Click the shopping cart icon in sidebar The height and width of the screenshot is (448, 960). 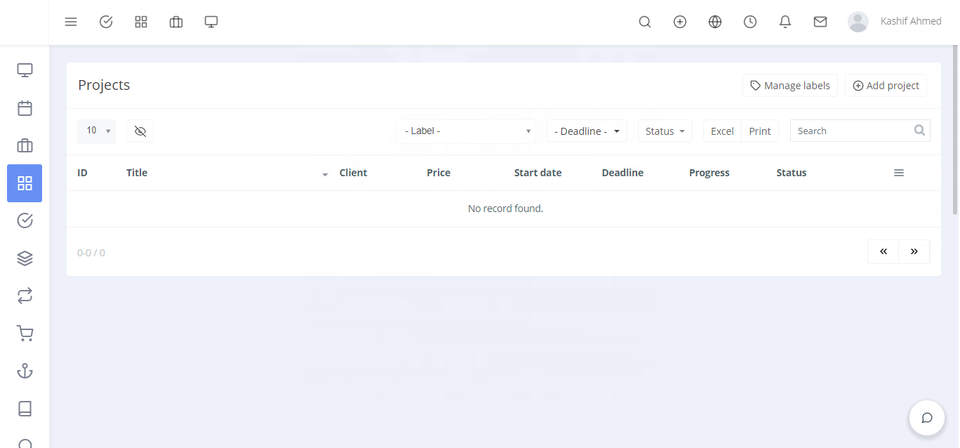click(25, 334)
